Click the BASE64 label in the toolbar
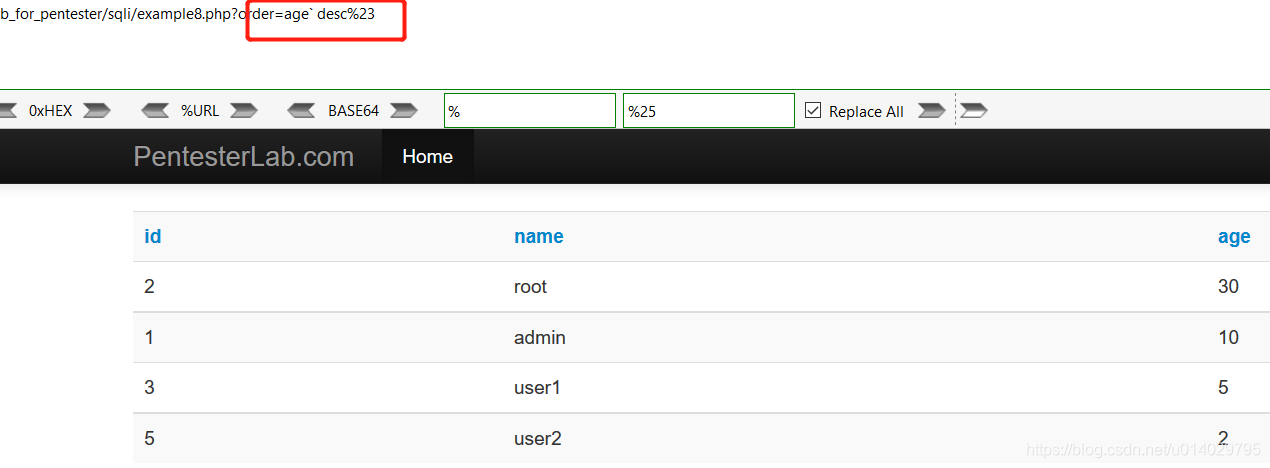The width and height of the screenshot is (1270, 468). pos(353,111)
